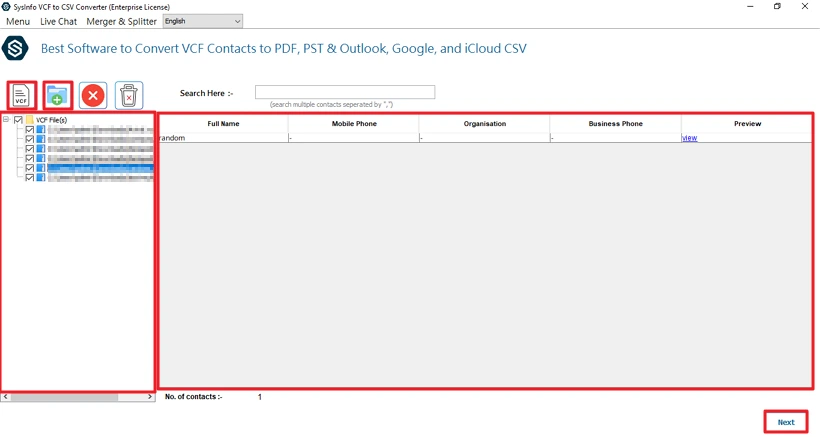Click the small app icon in the title bar
Viewport: 820px width, 437px height.
[6, 7]
